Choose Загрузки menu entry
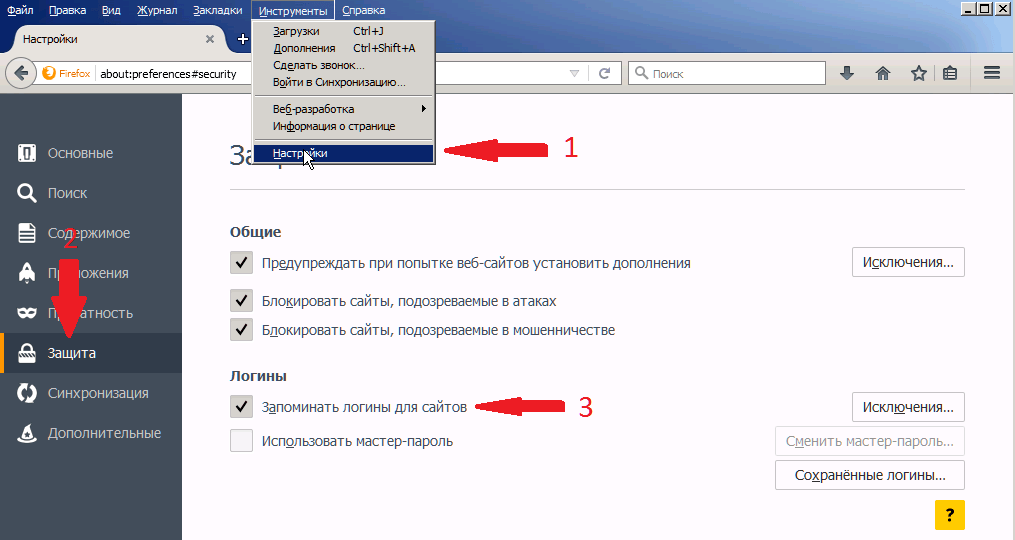The height and width of the screenshot is (540, 1015). pyautogui.click(x=296, y=32)
